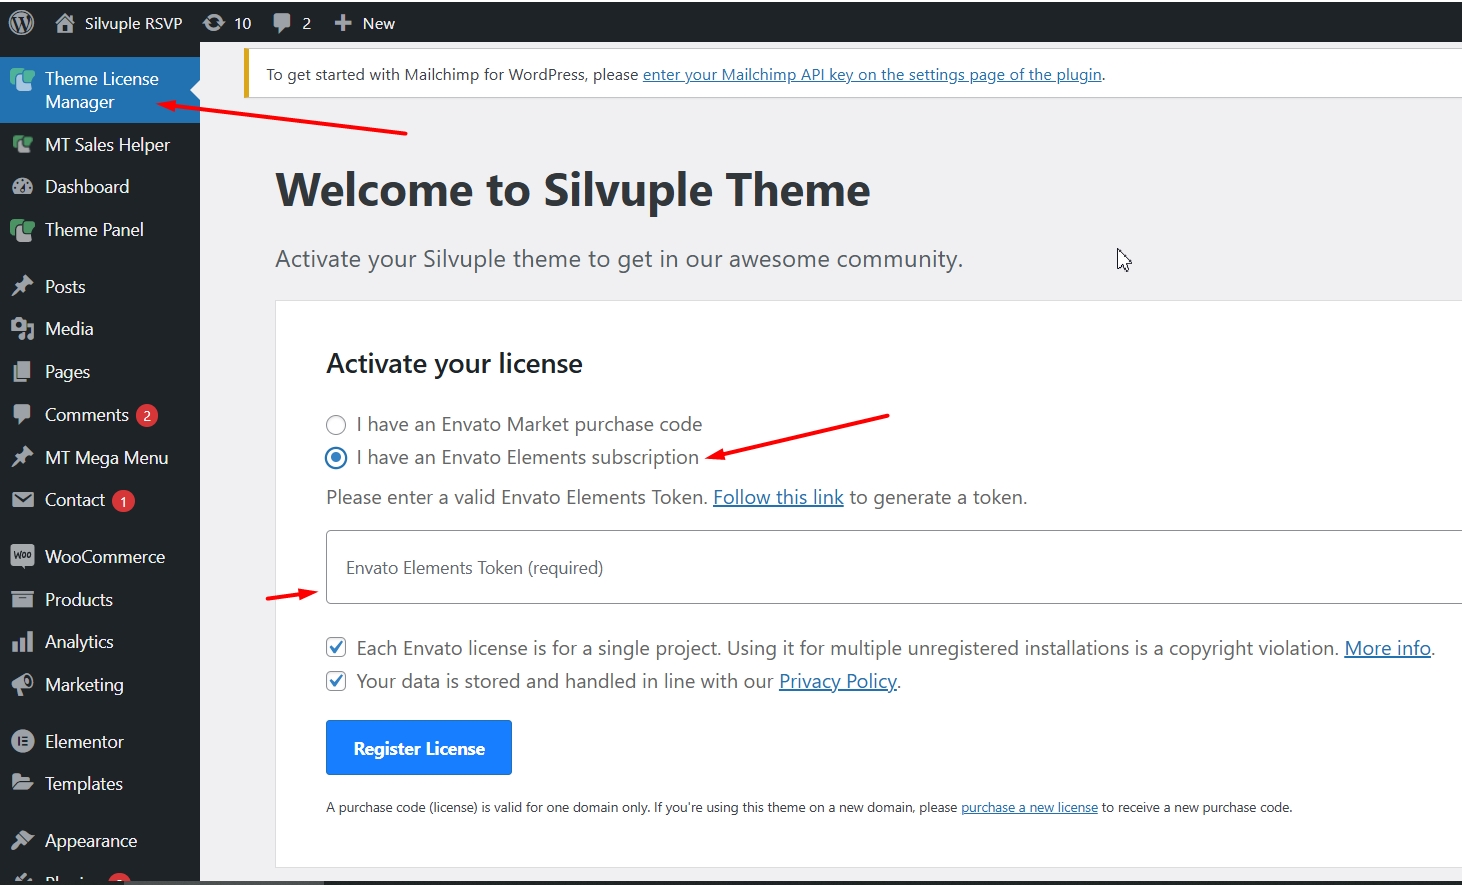Open Products menu label
This screenshot has height=885, width=1462.
pos(79,600)
